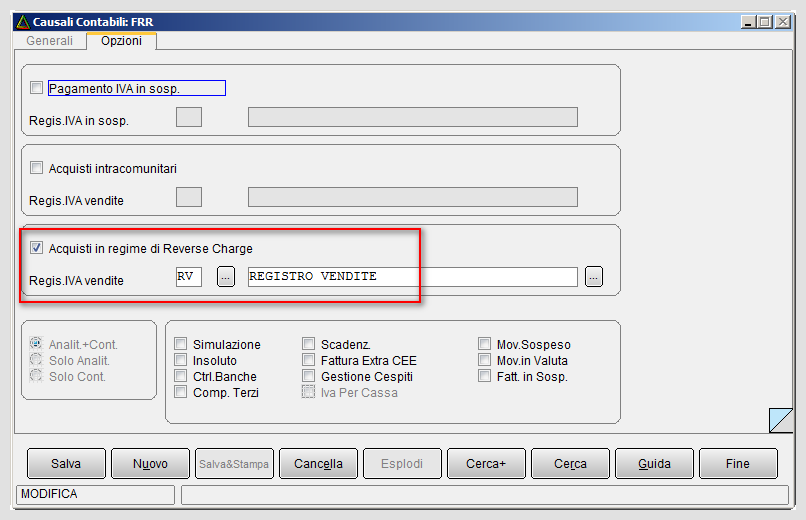Check Fattura Extra CEE

pyautogui.click(x=308, y=360)
